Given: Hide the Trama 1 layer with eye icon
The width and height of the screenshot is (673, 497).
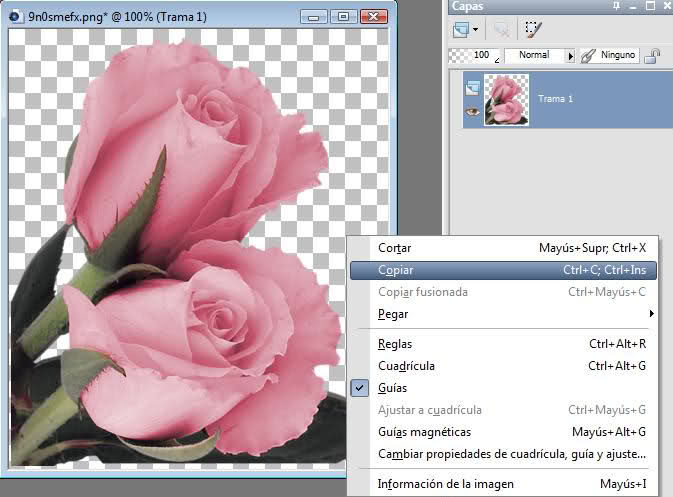Looking at the screenshot, I should tap(473, 112).
